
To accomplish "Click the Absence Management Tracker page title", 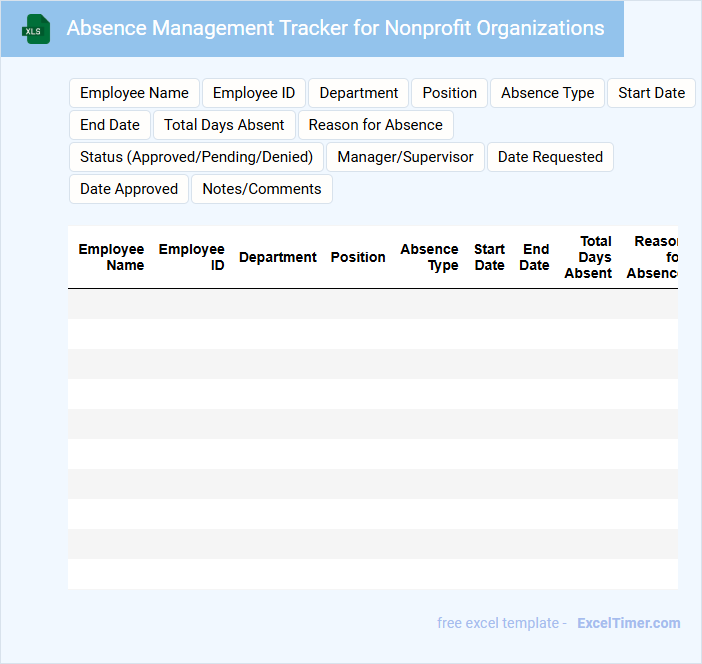I will pos(335,28).
